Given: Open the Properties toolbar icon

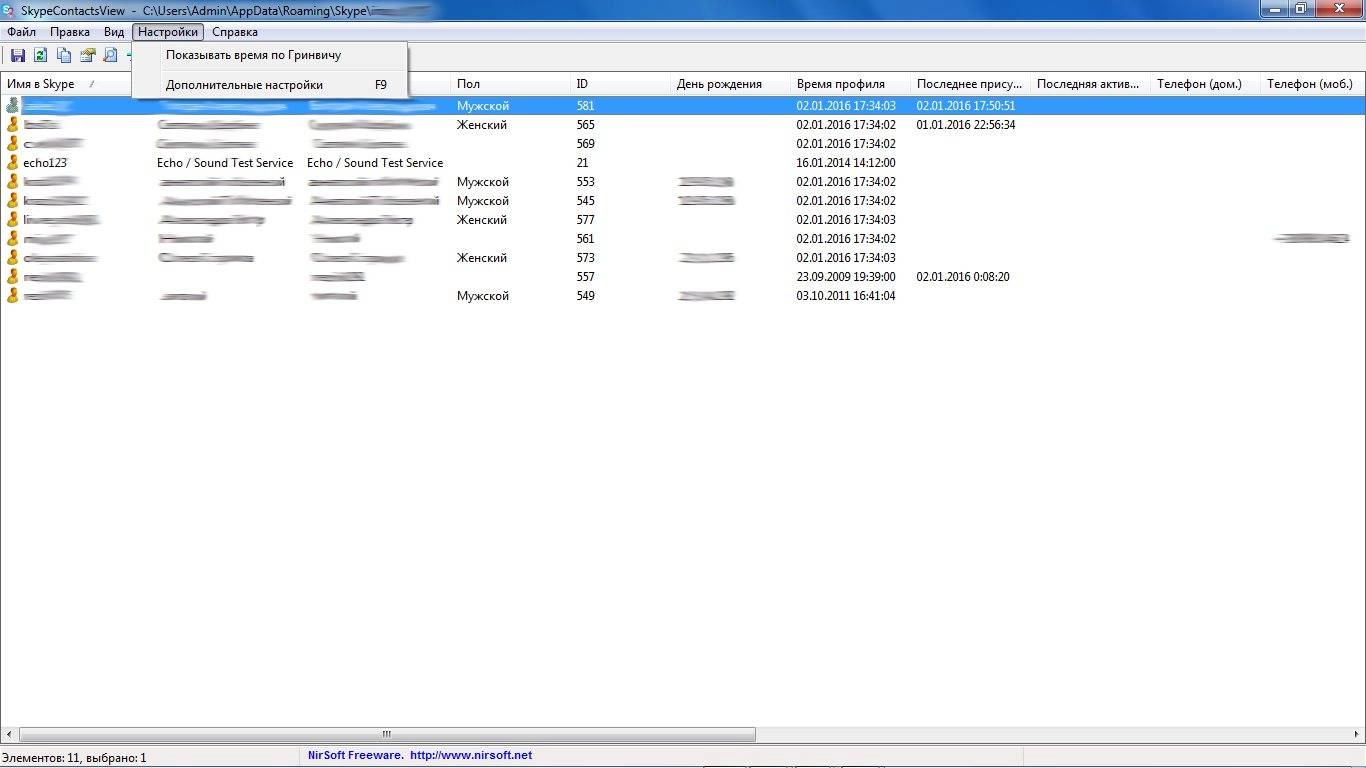Looking at the screenshot, I should click(x=87, y=56).
